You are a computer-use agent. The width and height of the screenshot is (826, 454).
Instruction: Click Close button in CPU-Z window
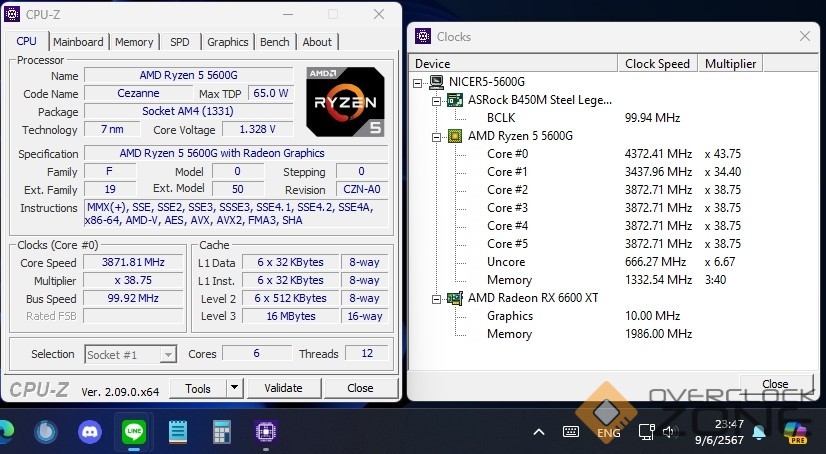click(x=360, y=388)
